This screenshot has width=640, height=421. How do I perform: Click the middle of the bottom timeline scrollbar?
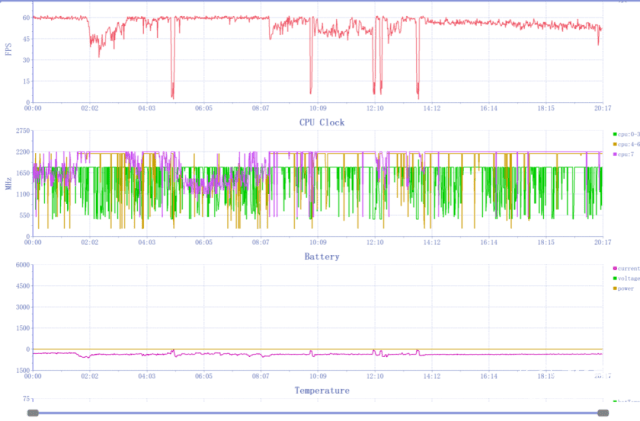click(318, 412)
